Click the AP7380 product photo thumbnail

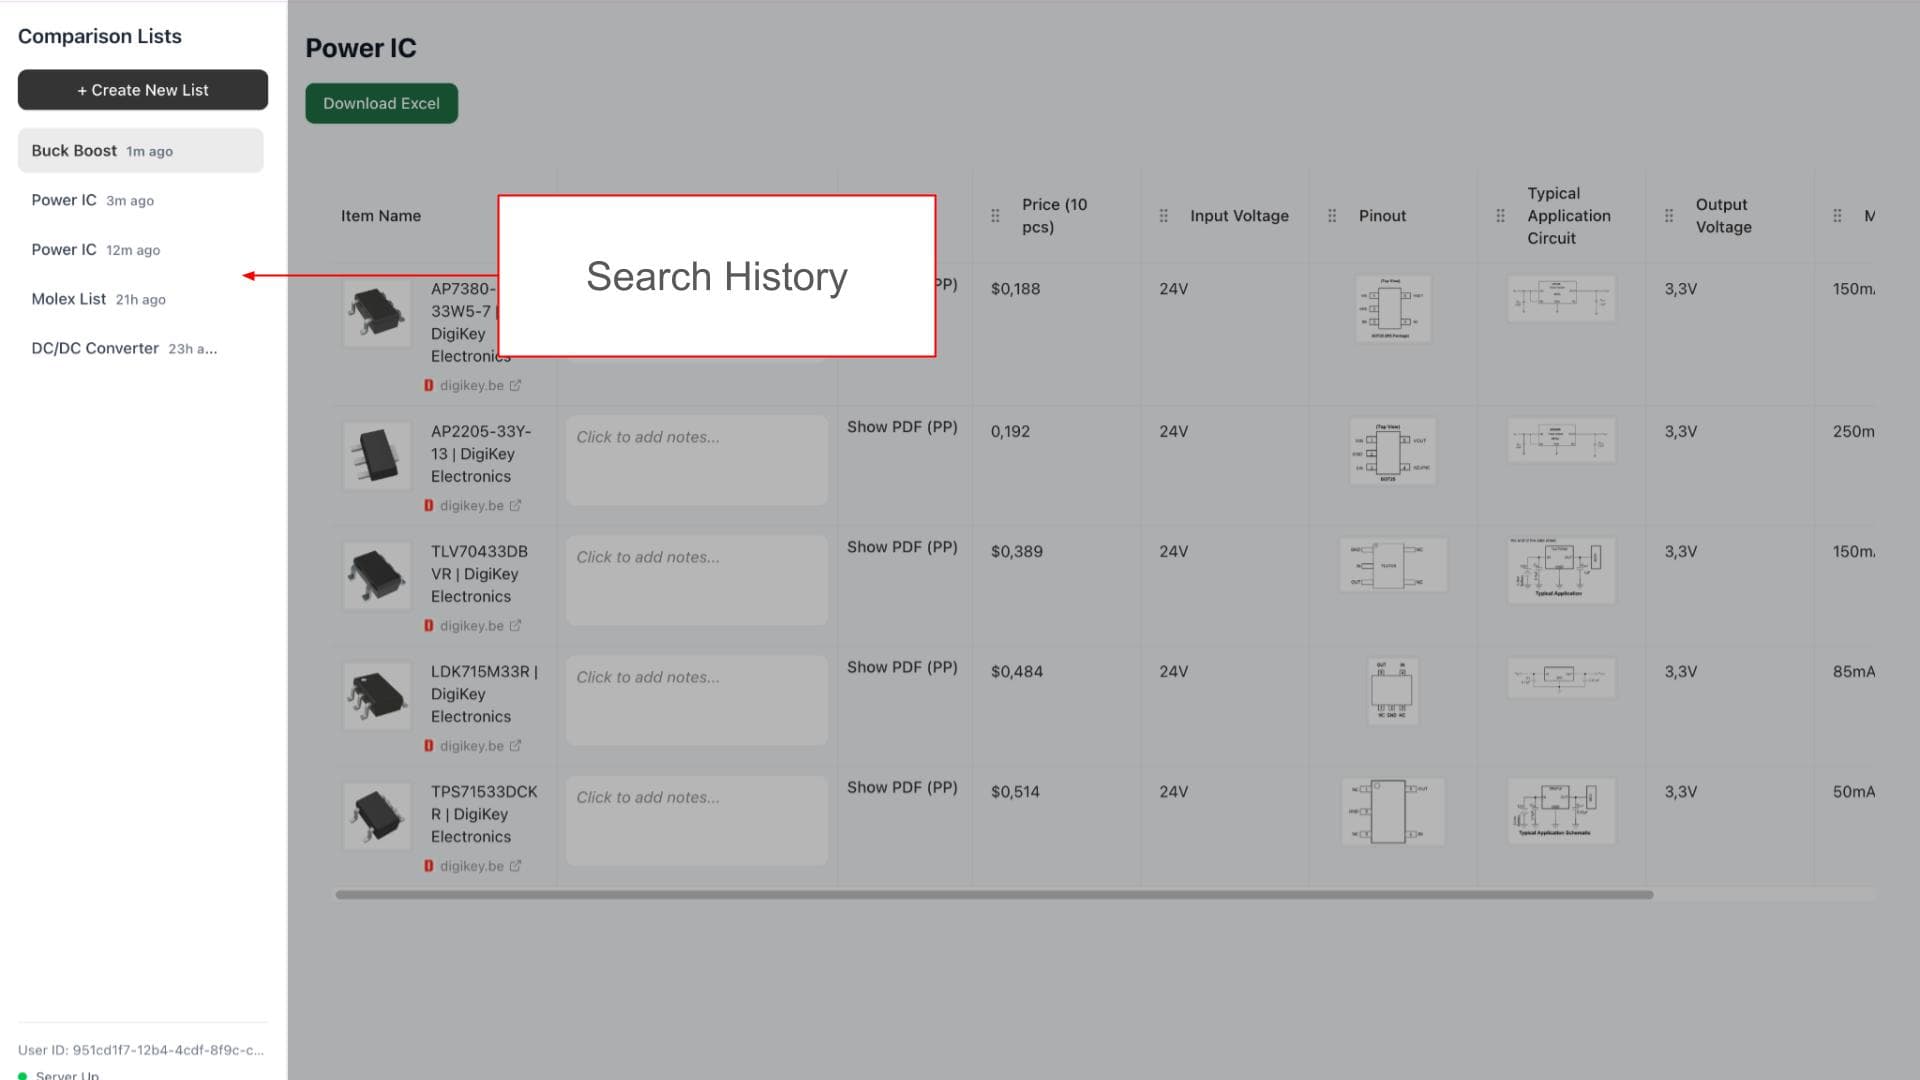tap(376, 312)
